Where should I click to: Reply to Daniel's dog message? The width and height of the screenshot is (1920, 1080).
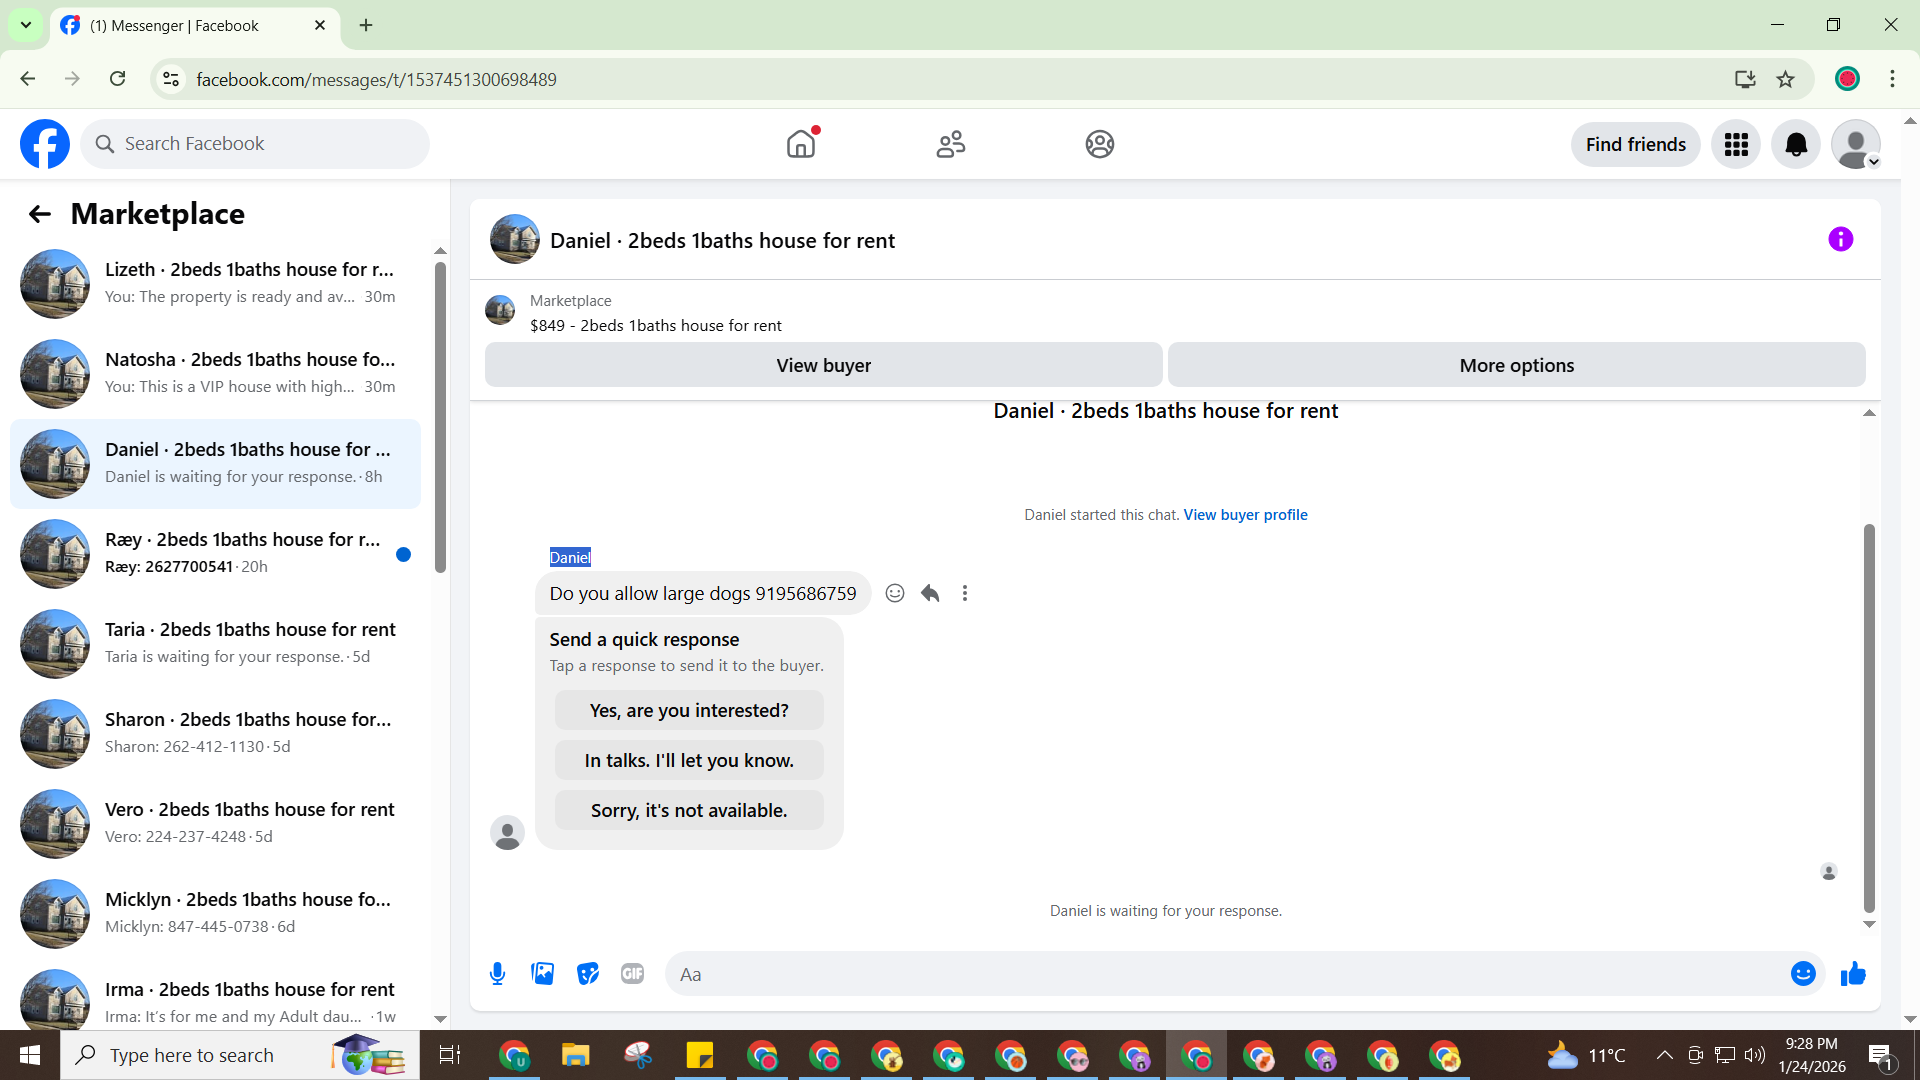click(930, 593)
